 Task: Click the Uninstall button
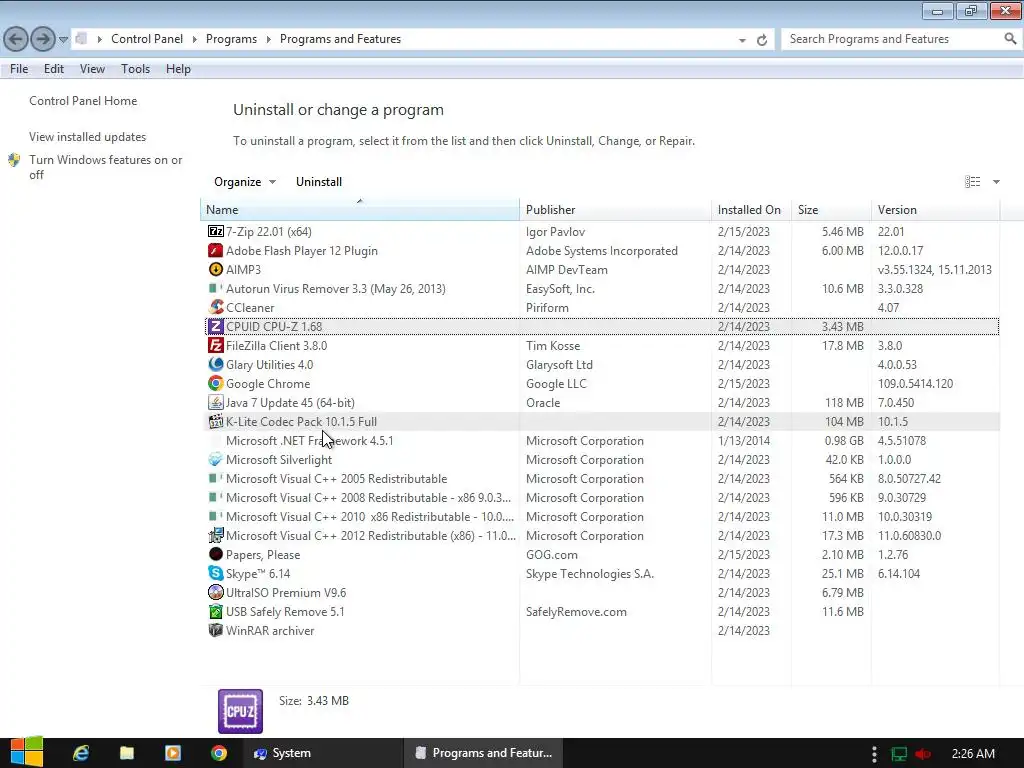(319, 182)
